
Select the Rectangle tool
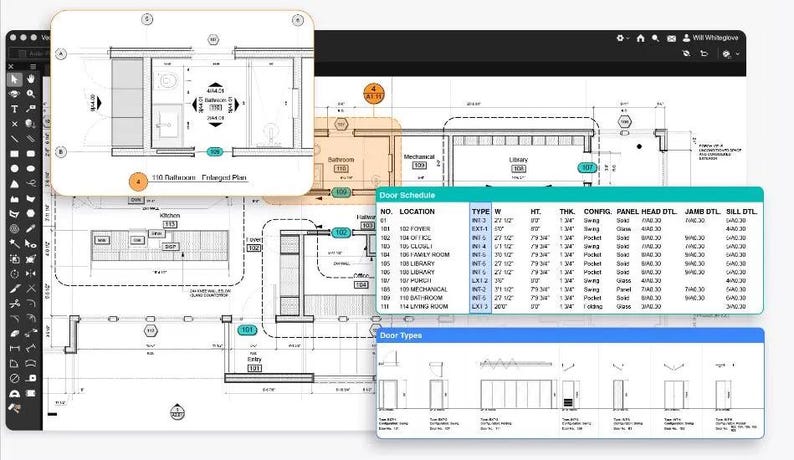coord(14,154)
